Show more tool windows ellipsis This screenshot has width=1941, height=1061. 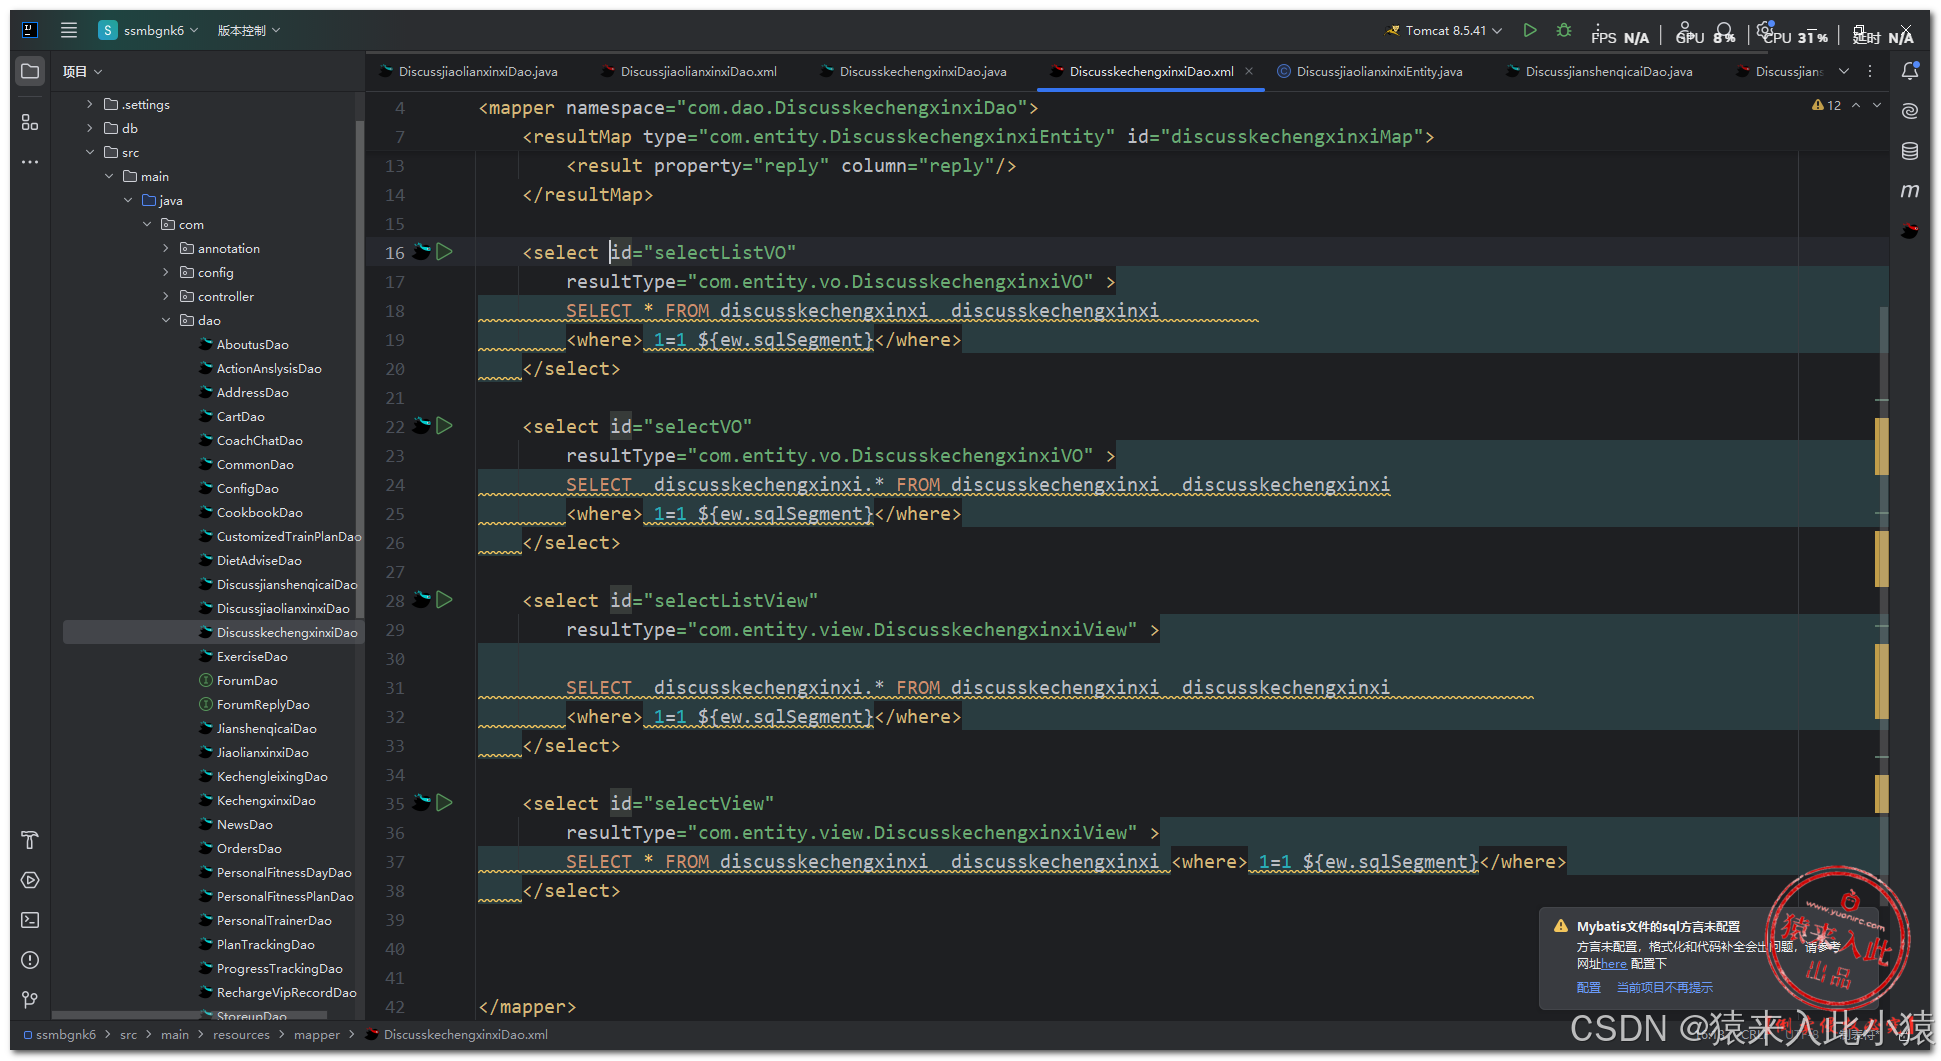coord(30,161)
